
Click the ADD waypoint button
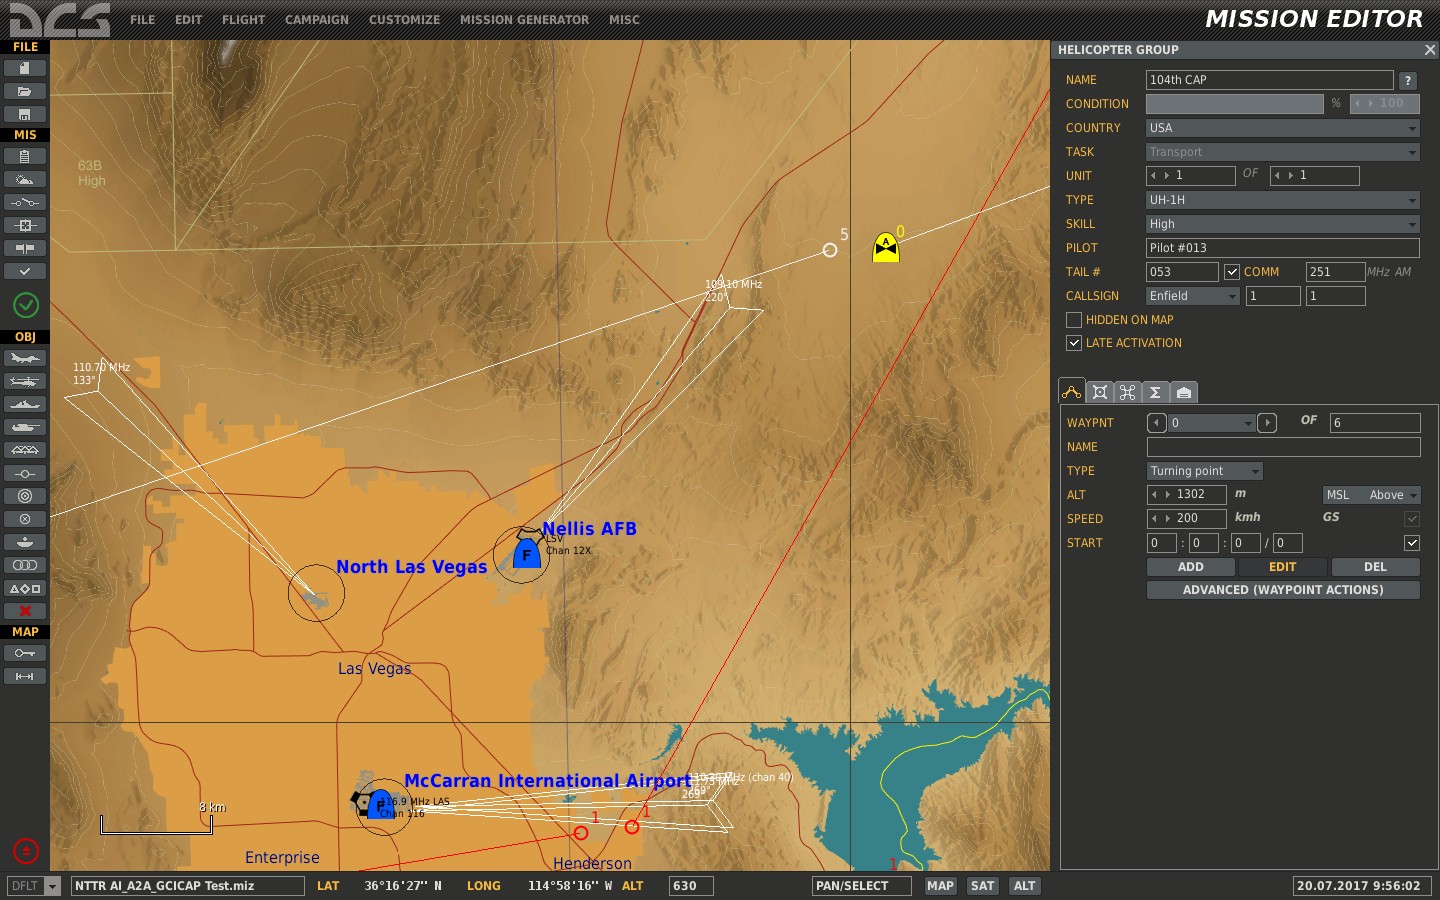[1190, 567]
